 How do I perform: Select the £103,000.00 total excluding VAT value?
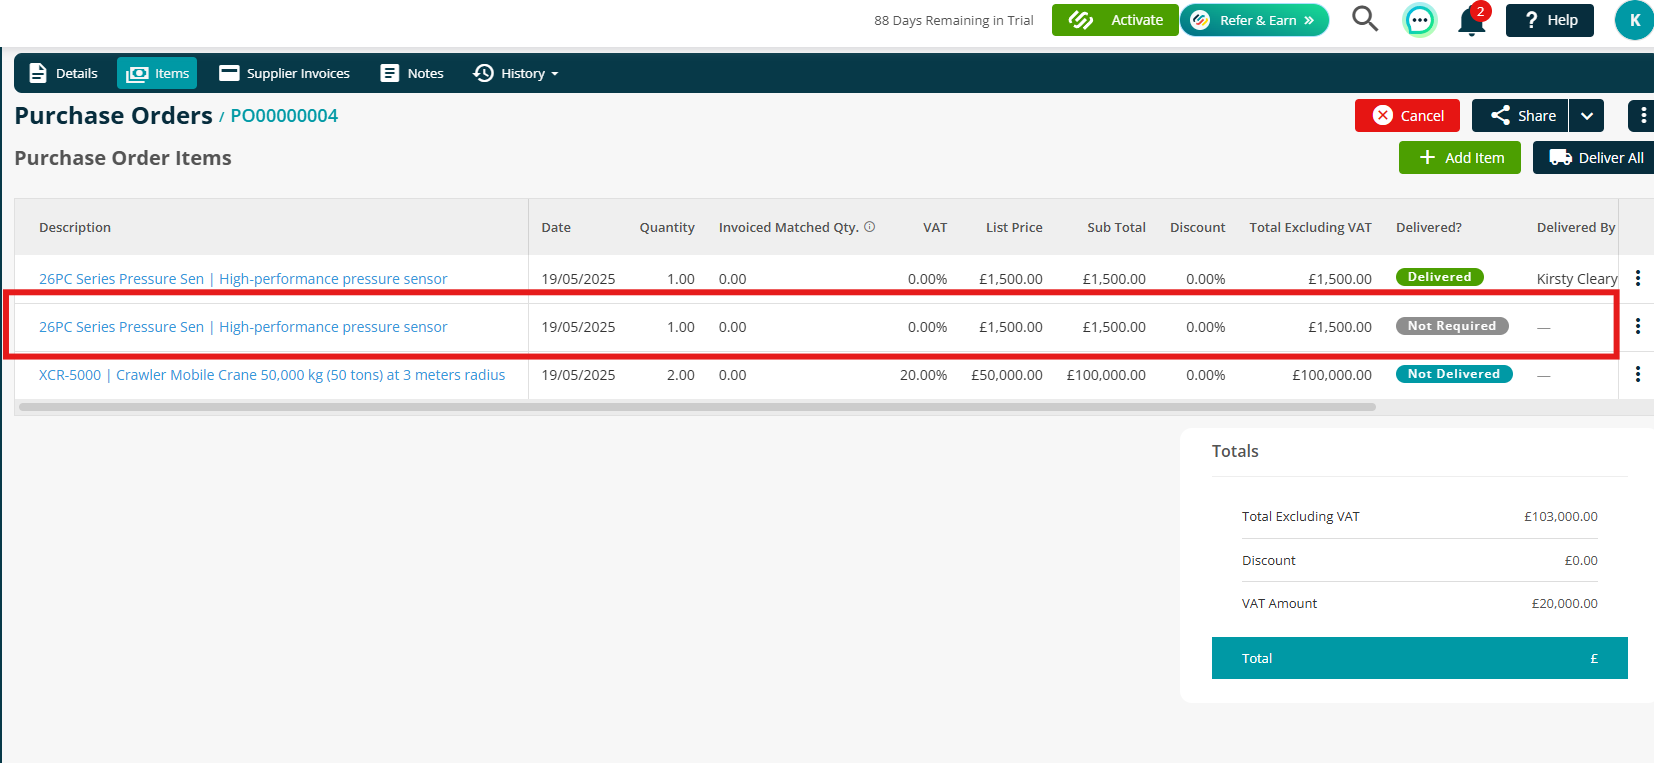1560,517
